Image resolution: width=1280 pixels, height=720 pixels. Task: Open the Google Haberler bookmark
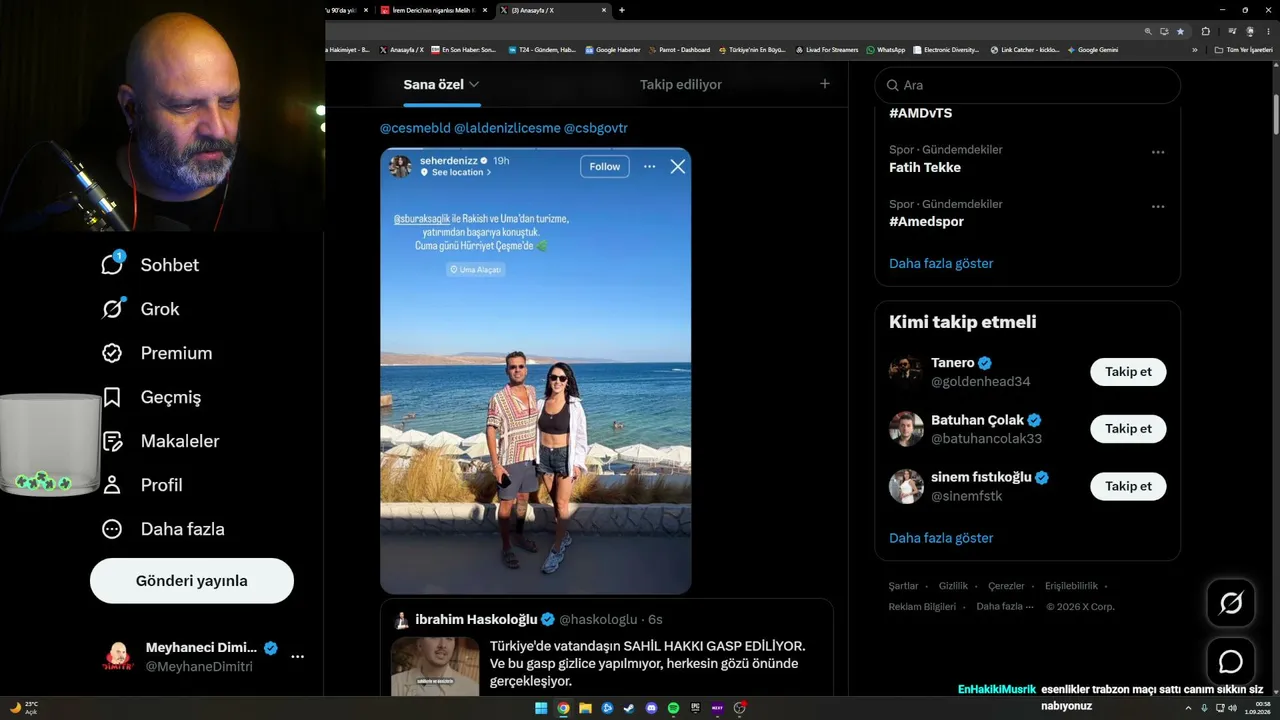click(x=613, y=49)
